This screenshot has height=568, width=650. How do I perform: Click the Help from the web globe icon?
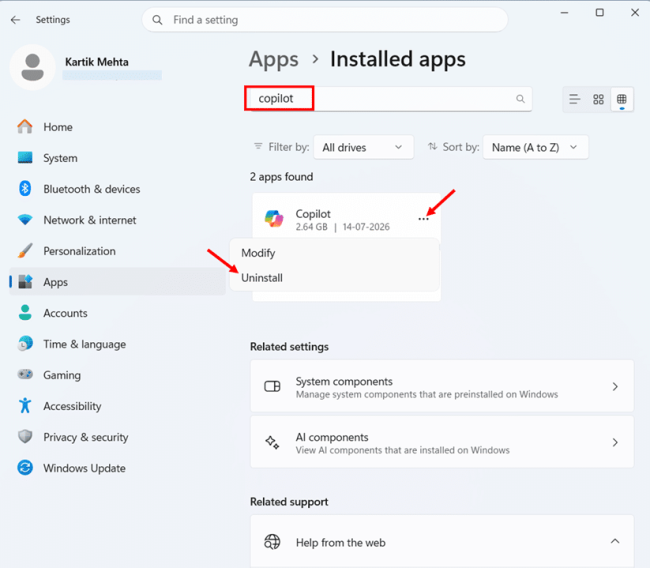click(272, 541)
